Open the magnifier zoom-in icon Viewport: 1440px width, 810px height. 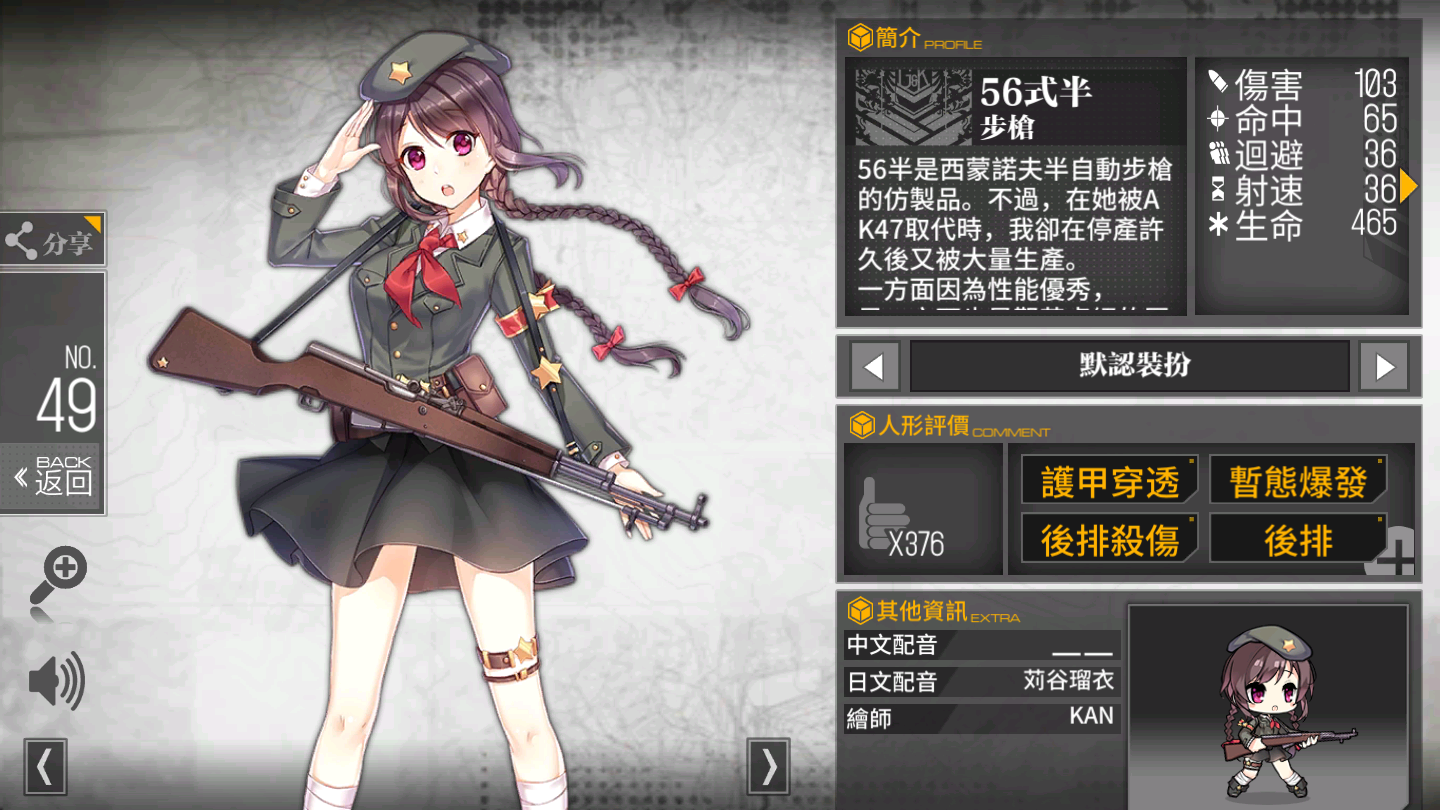coord(58,577)
